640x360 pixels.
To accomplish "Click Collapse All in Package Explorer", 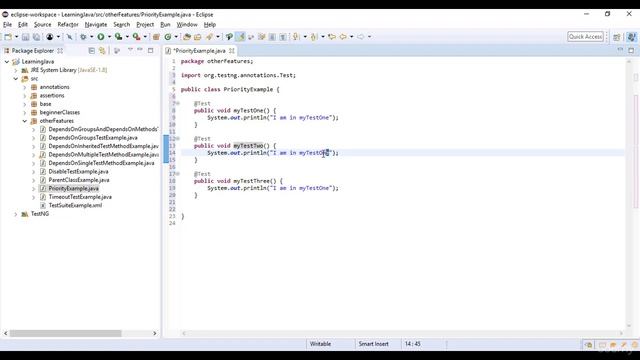I will pyautogui.click(x=91, y=51).
